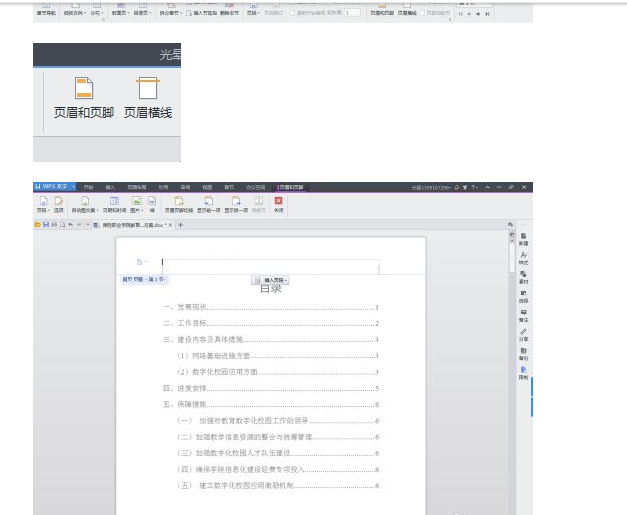Switch to the 开始 ribbon tab
The width and height of the screenshot is (627, 515).
pos(88,187)
